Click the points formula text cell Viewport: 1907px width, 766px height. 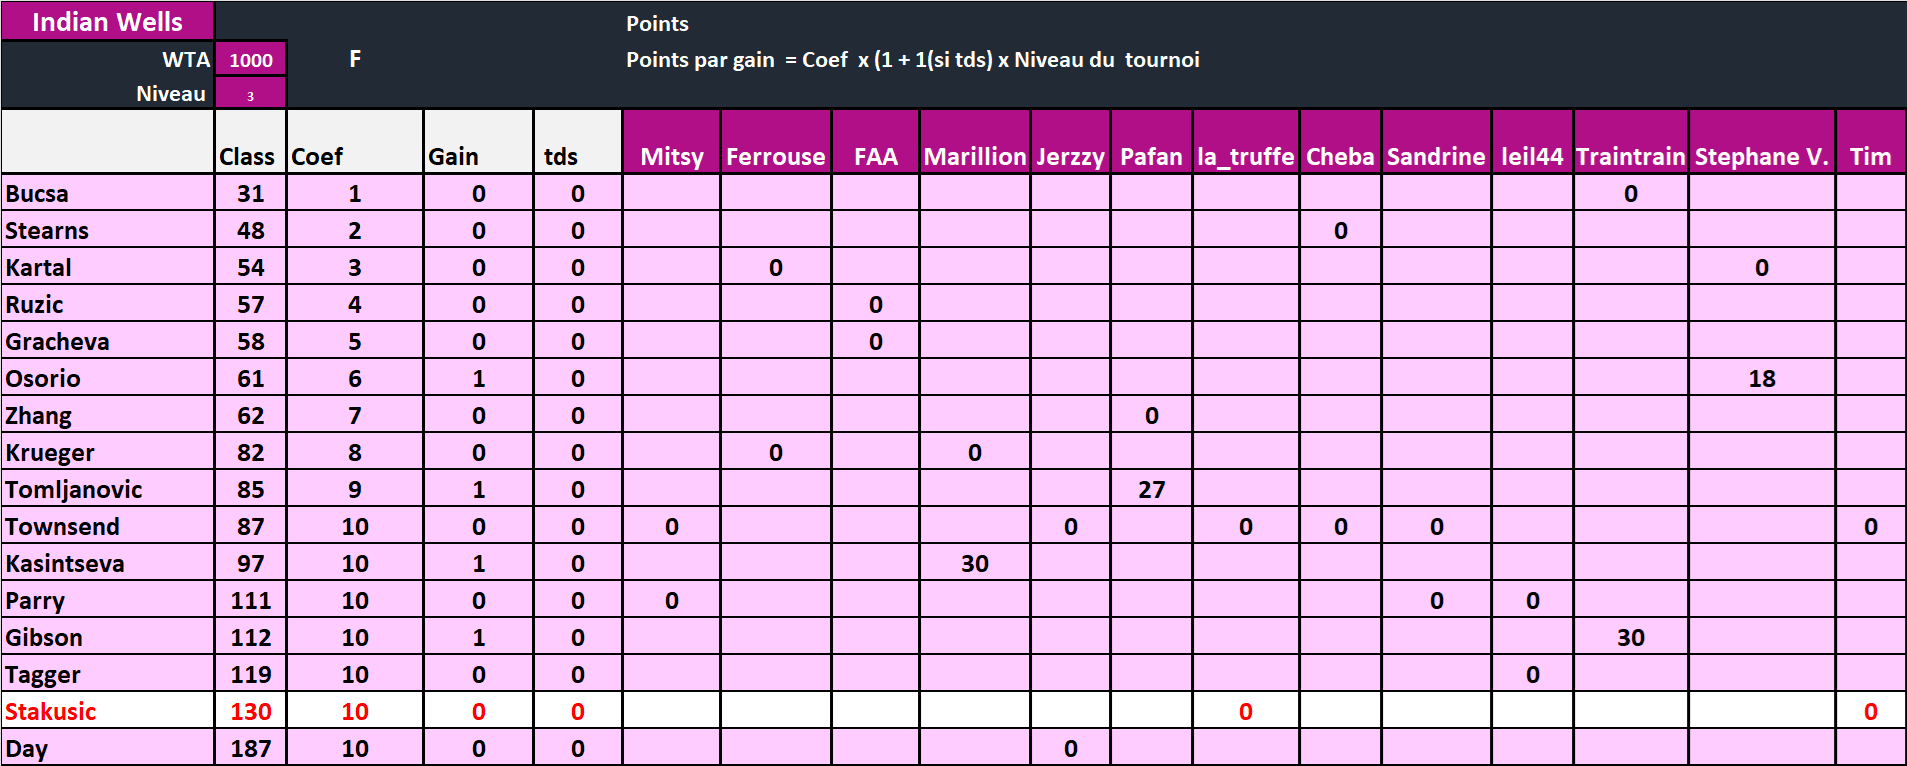pos(912,59)
